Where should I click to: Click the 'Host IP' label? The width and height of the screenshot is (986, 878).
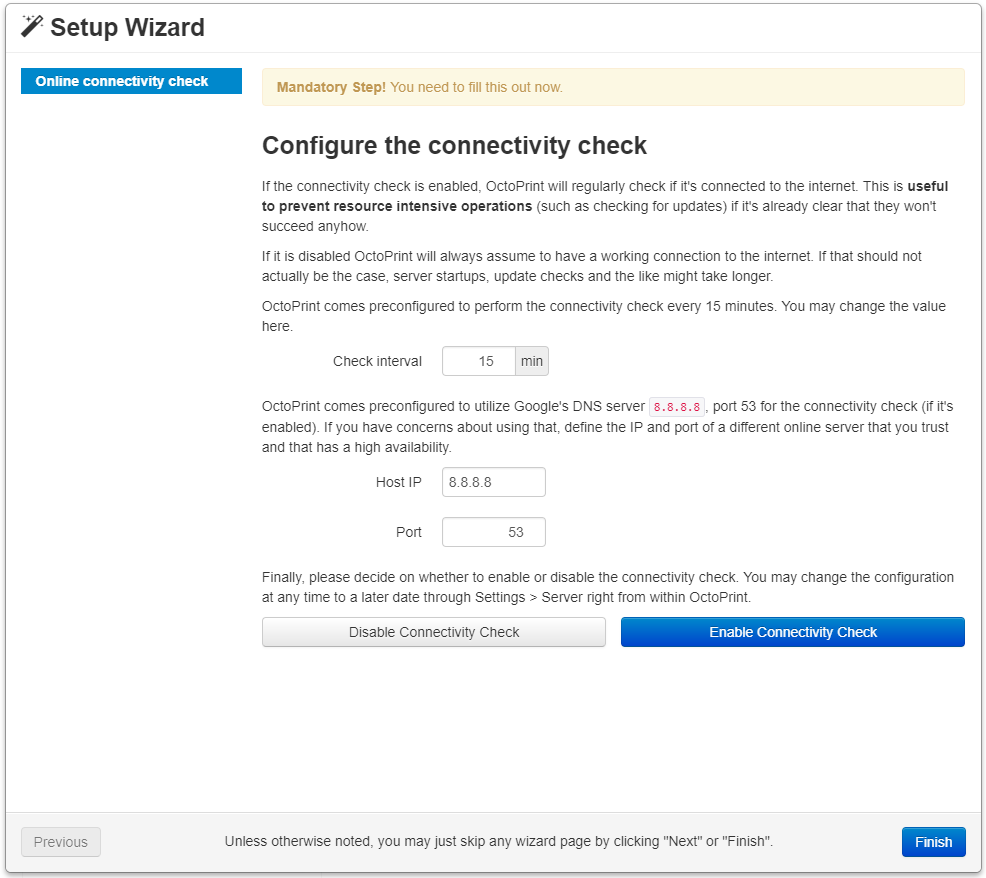pos(399,482)
